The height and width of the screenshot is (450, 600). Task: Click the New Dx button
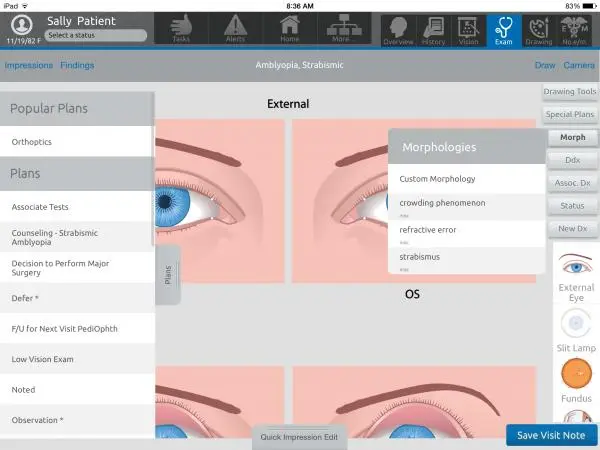click(x=572, y=229)
